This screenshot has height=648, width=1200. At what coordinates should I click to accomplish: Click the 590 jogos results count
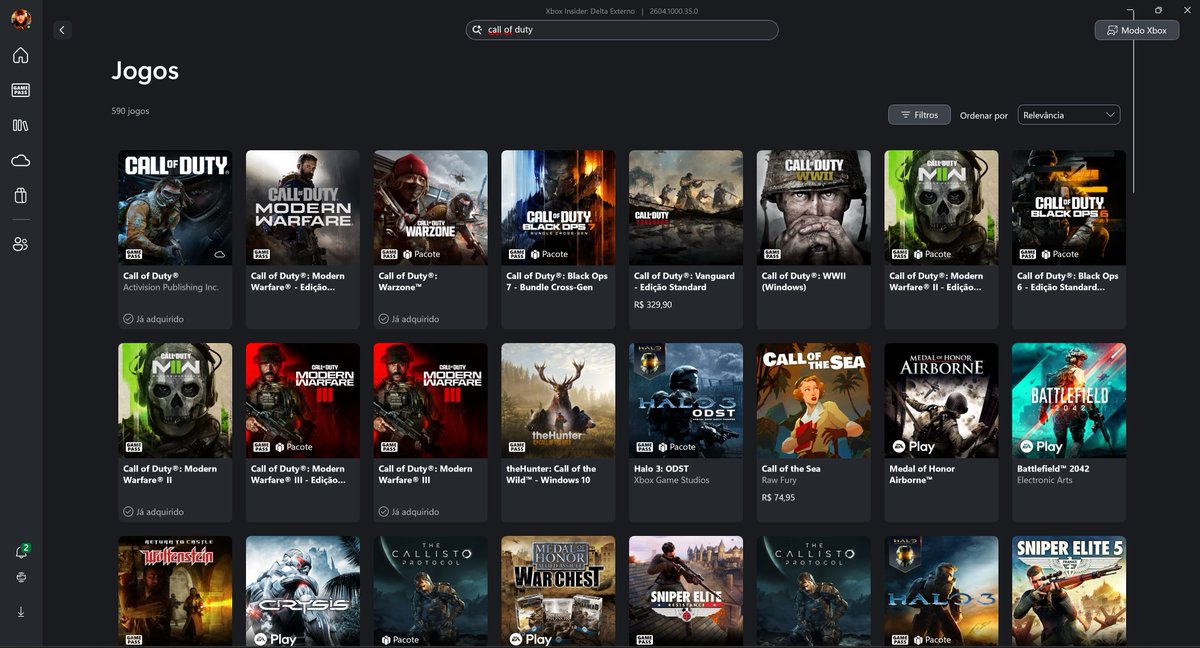(x=130, y=111)
